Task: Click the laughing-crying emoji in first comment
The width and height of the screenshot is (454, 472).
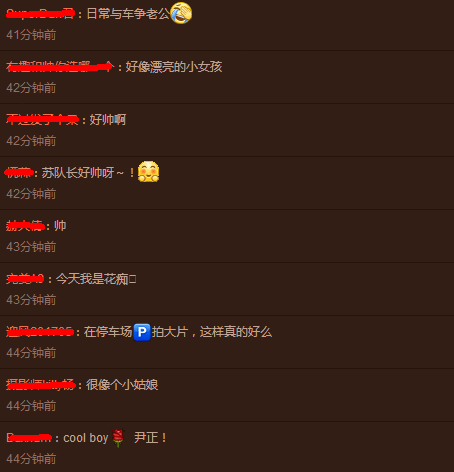Action: click(181, 13)
